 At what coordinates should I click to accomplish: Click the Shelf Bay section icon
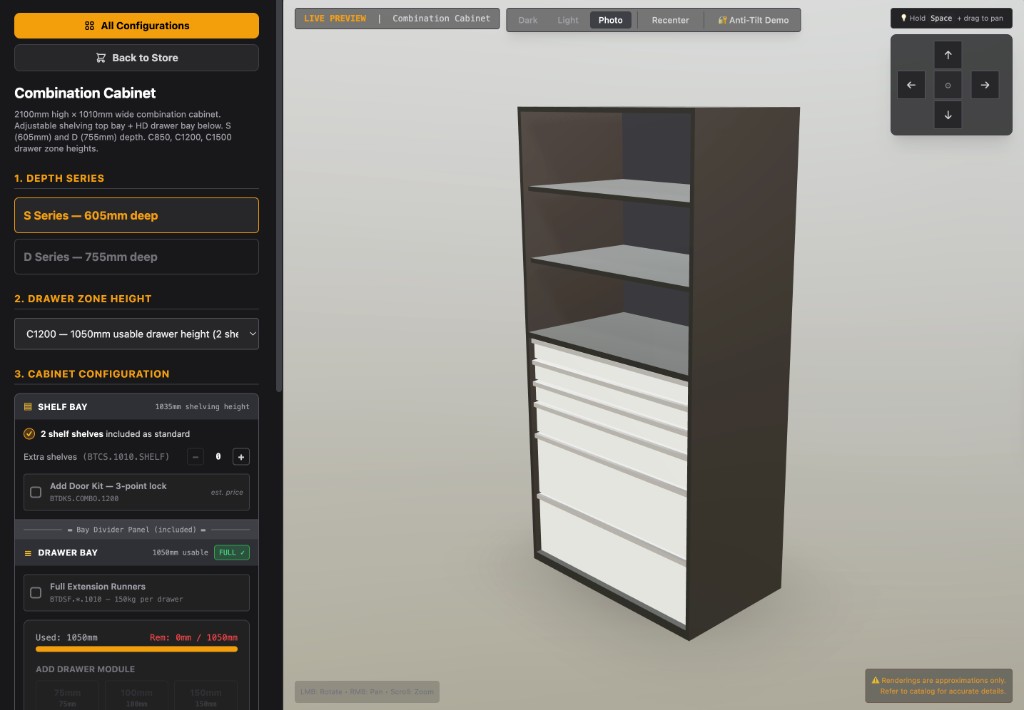27,407
